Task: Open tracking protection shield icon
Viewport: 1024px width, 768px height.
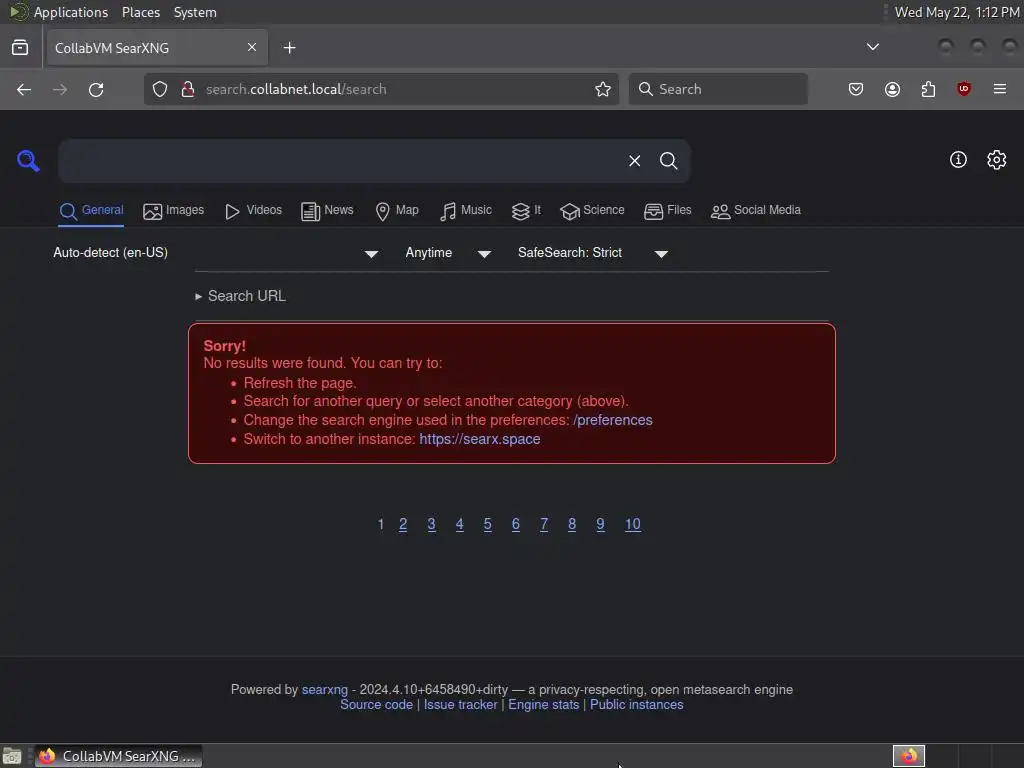Action: [160, 89]
